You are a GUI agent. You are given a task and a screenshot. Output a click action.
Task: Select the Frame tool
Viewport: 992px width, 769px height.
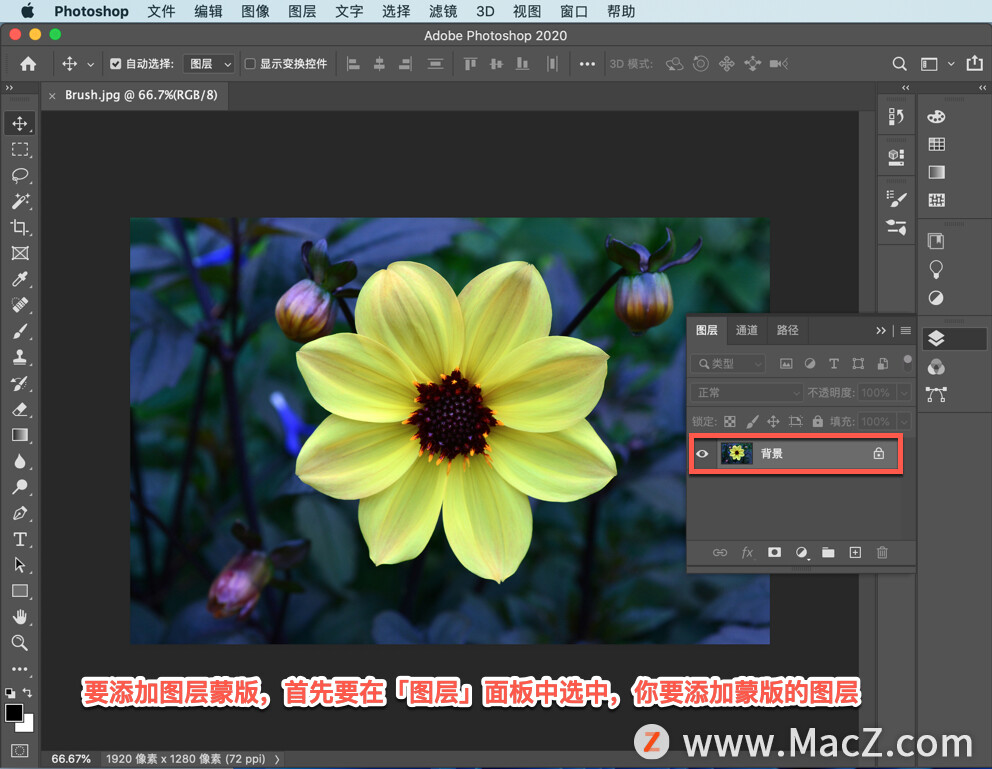20,253
